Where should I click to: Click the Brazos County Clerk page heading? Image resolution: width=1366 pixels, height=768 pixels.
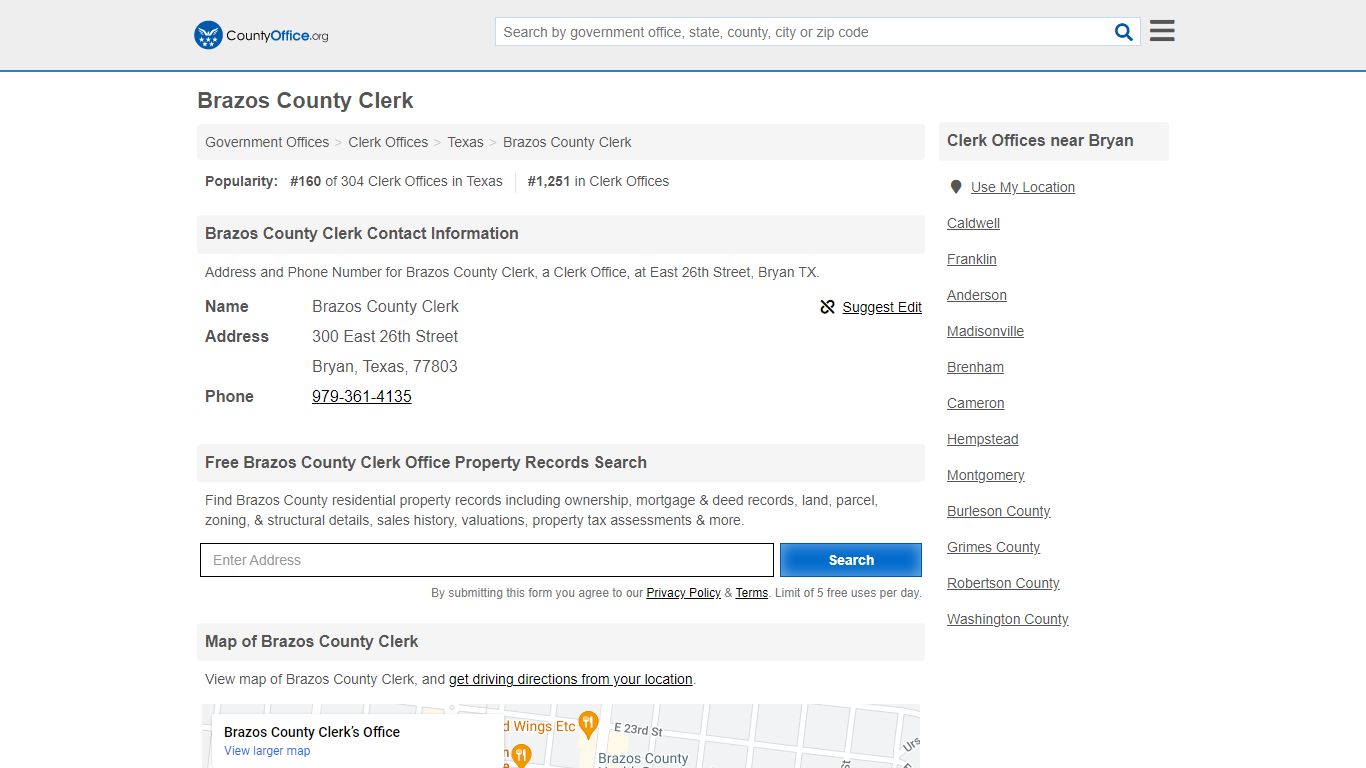305,101
